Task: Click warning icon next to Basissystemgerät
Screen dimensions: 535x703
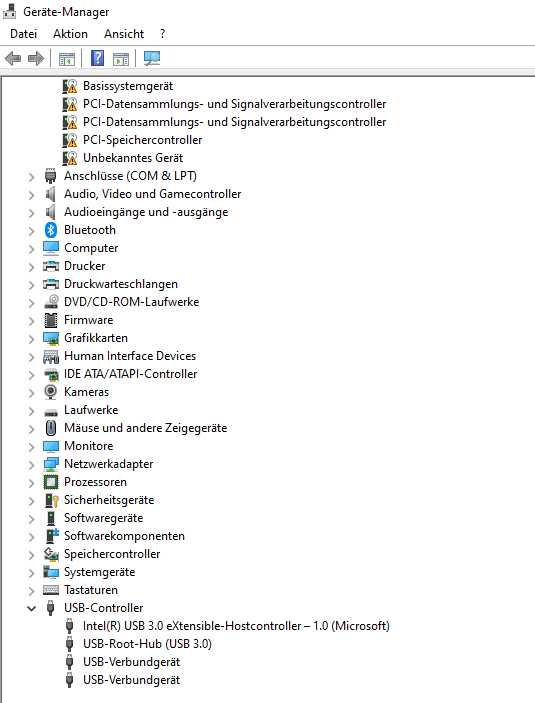Action: coord(70,86)
